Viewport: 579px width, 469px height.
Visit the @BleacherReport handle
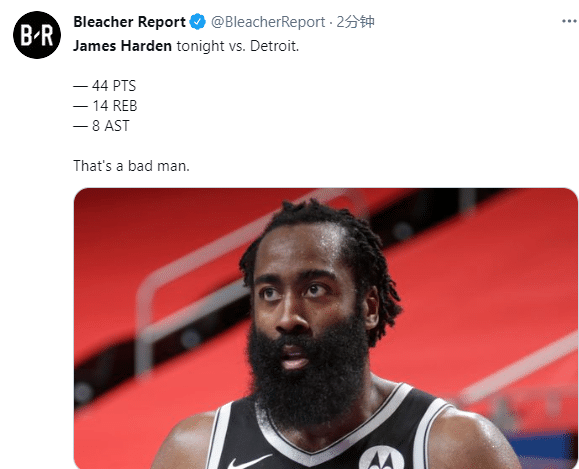pyautogui.click(x=268, y=22)
